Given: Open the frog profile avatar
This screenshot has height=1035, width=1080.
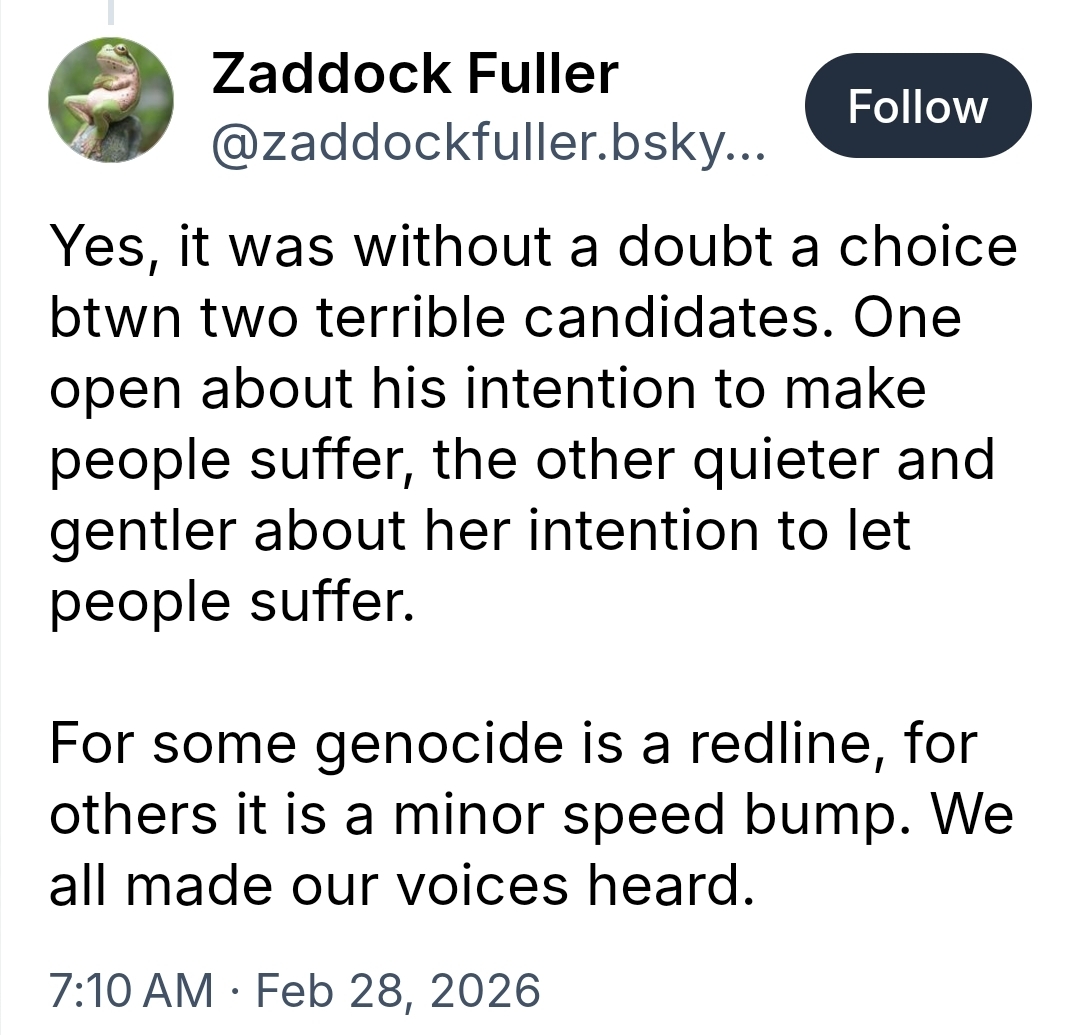Looking at the screenshot, I should click(111, 100).
